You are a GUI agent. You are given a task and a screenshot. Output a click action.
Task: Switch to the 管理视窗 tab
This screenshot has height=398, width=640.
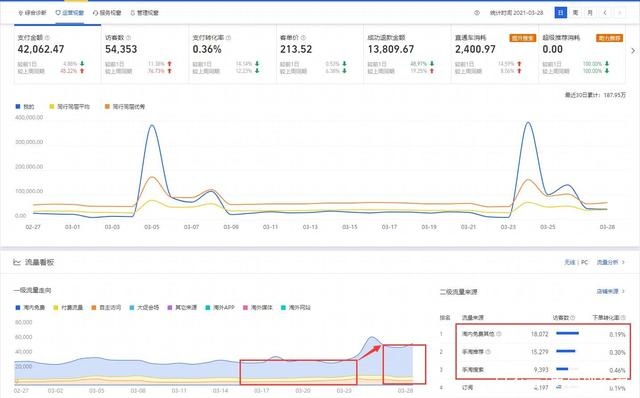tap(144, 13)
